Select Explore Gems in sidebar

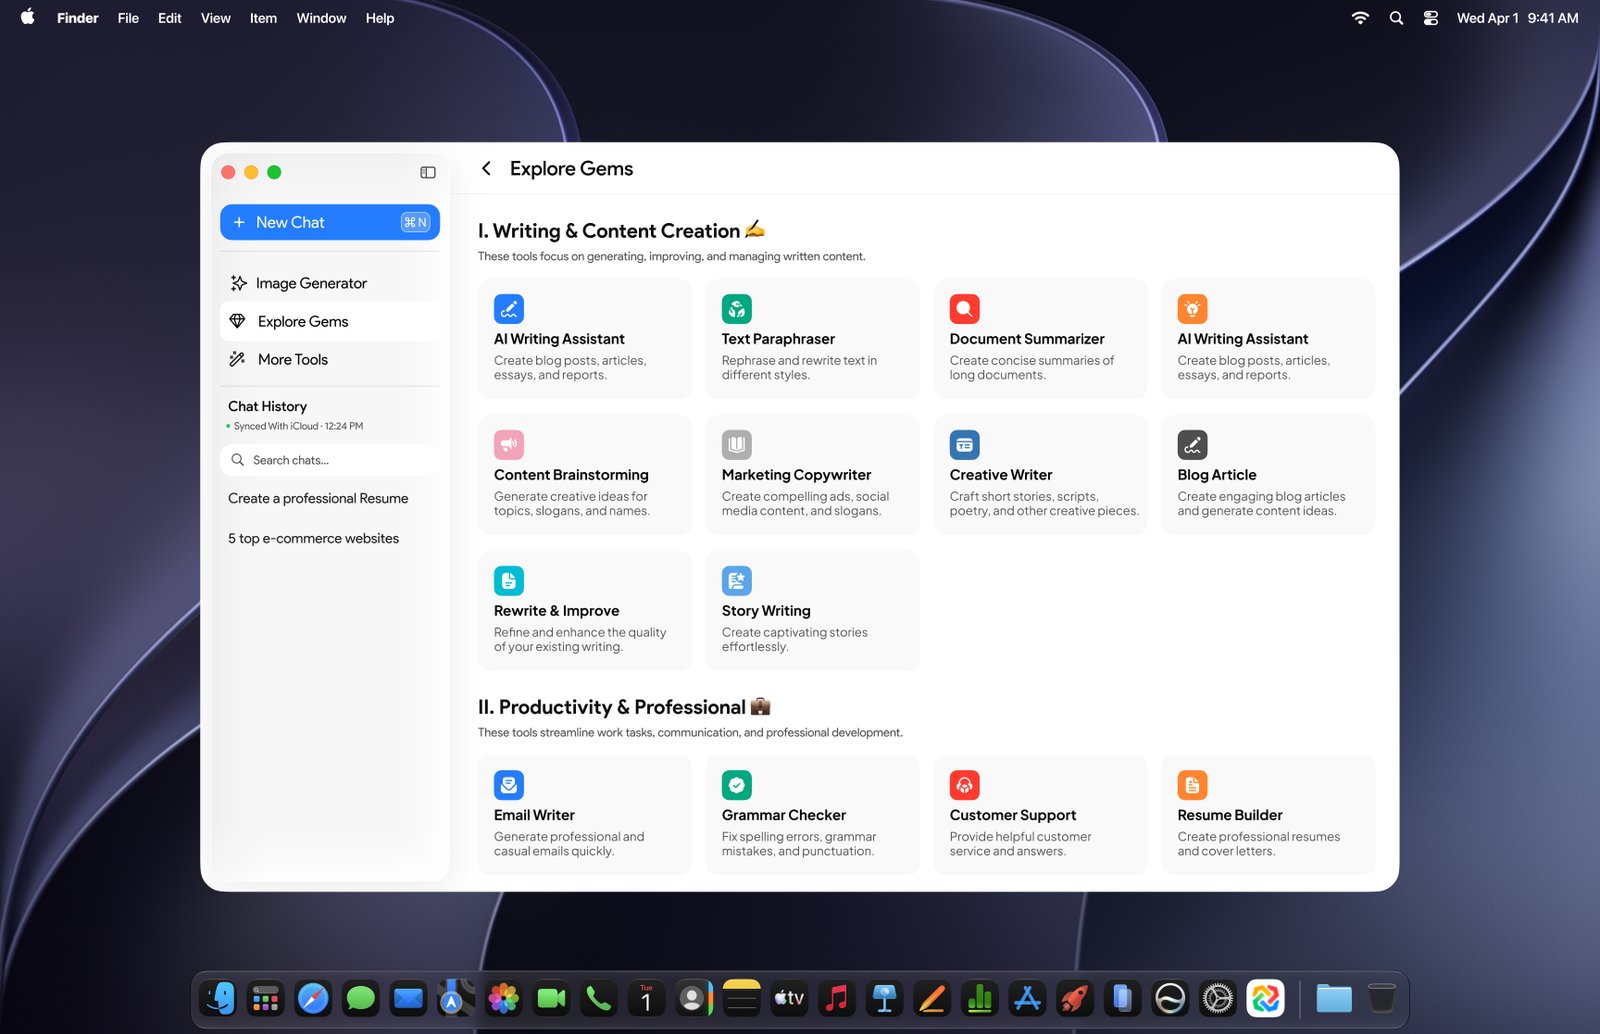pyautogui.click(x=330, y=321)
